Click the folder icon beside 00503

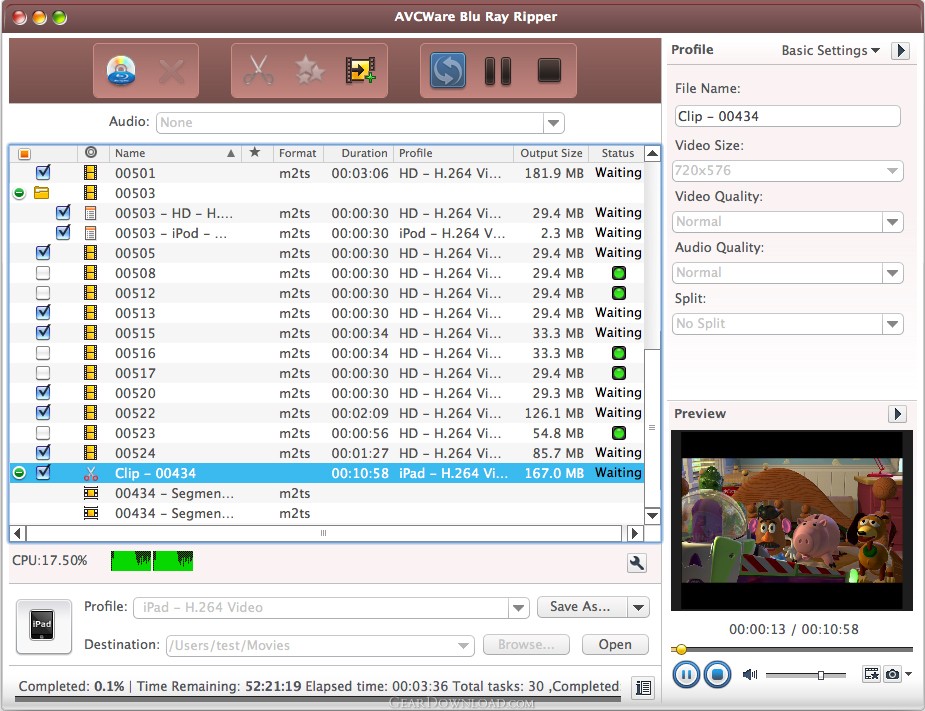click(x=41, y=192)
